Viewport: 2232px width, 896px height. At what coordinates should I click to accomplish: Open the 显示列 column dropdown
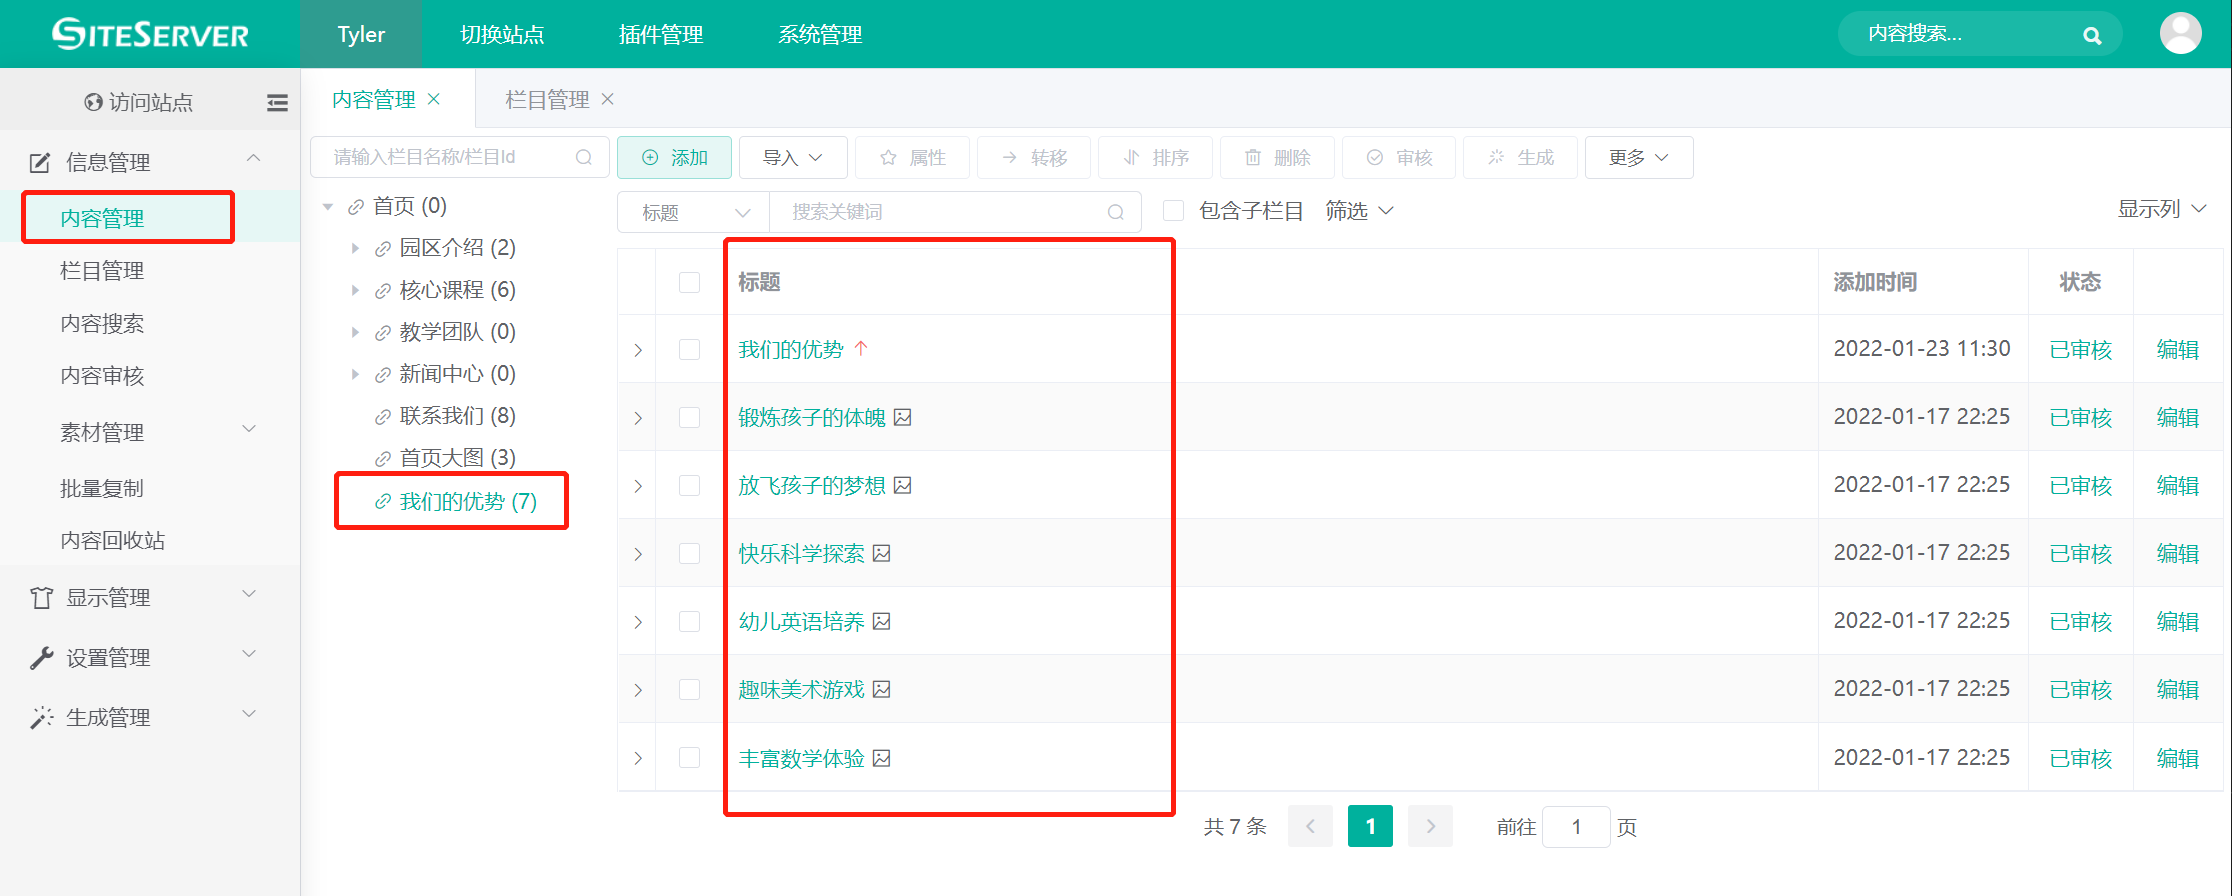pyautogui.click(x=2161, y=209)
